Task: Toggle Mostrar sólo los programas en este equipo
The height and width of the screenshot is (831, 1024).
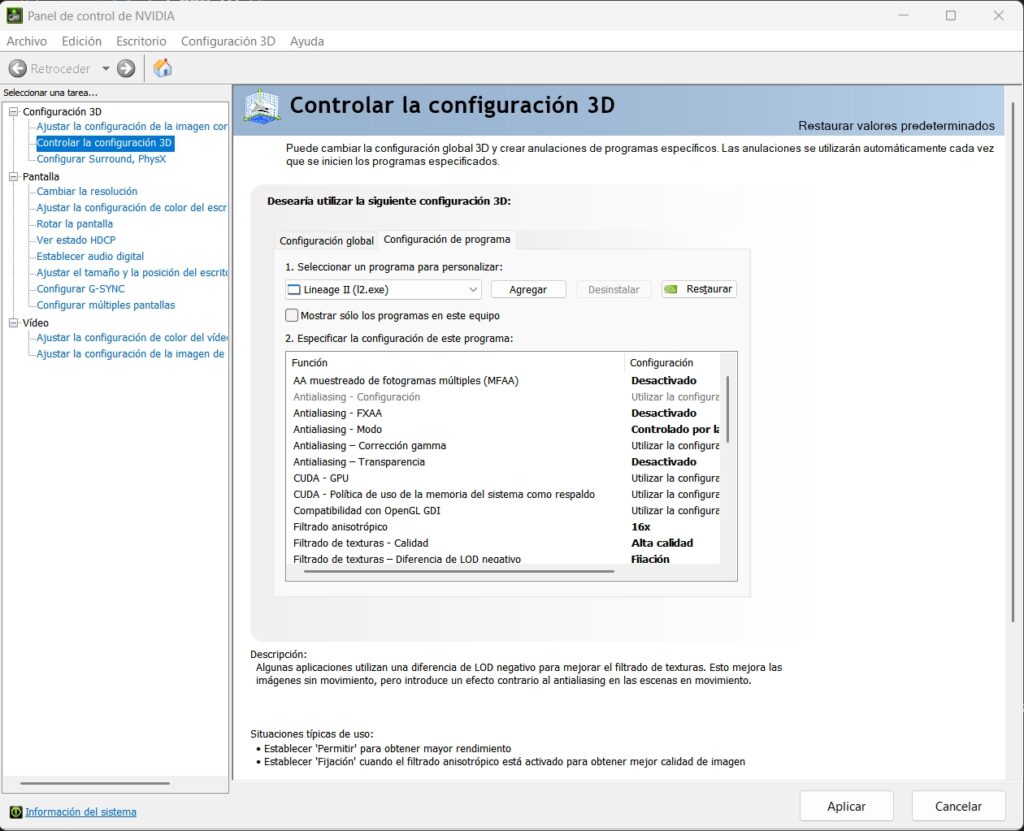Action: (x=292, y=316)
